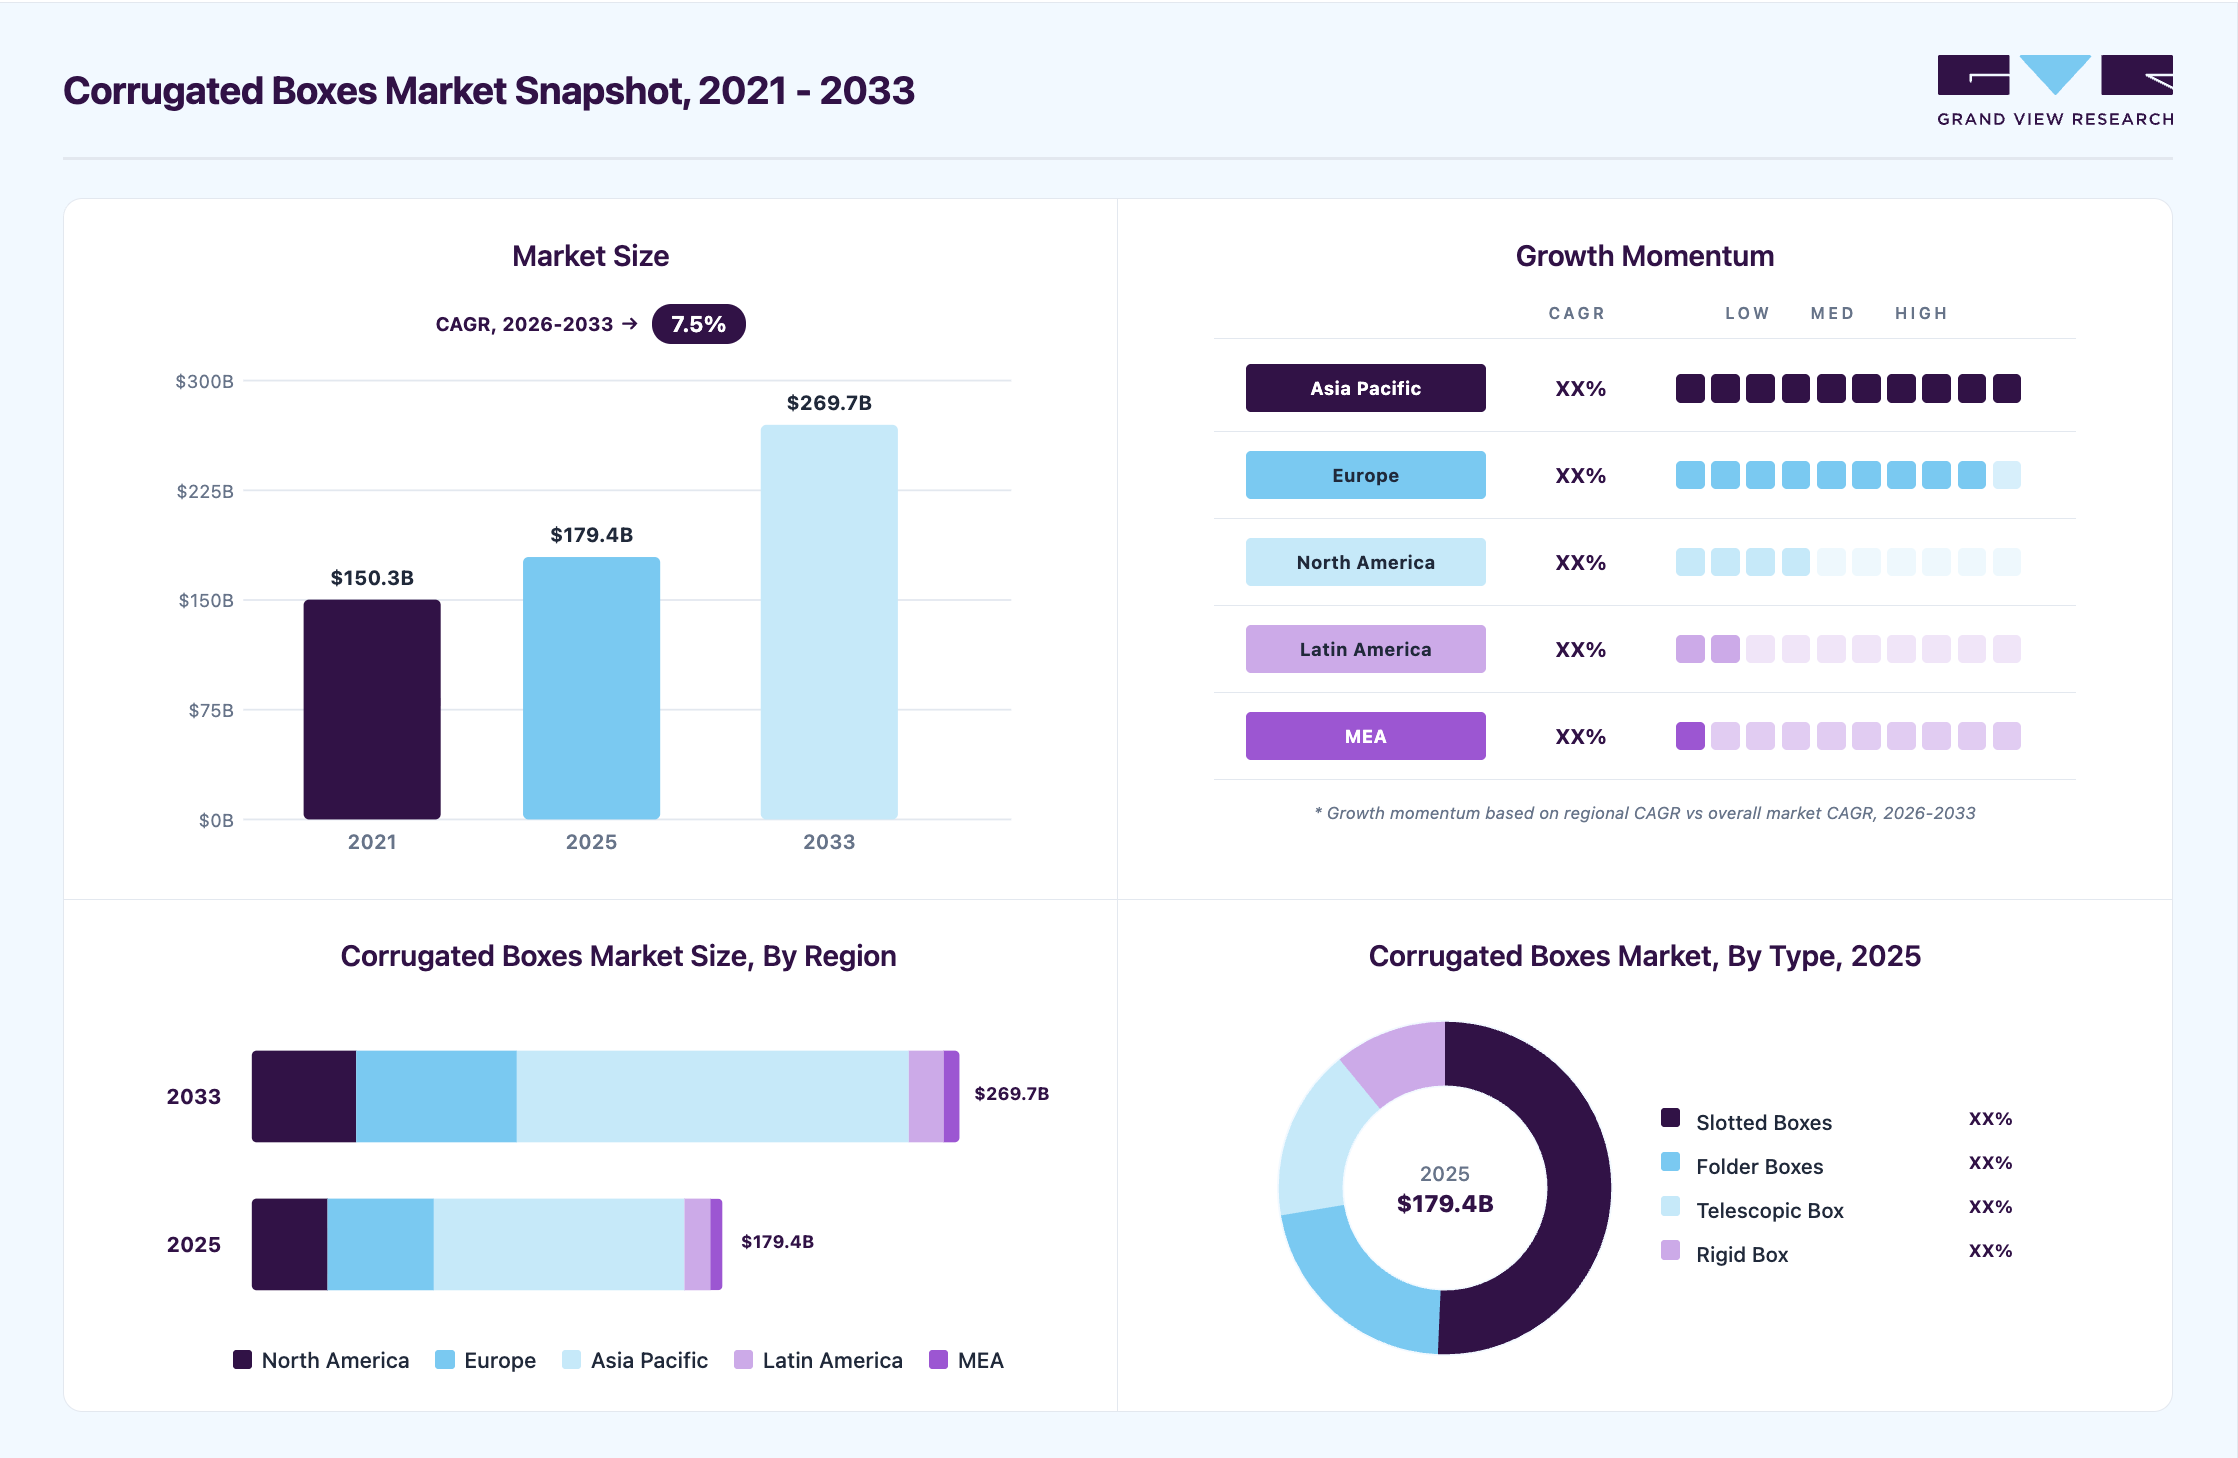Click the HIGH column header
This screenshot has height=1458, width=2238.
click(1921, 313)
